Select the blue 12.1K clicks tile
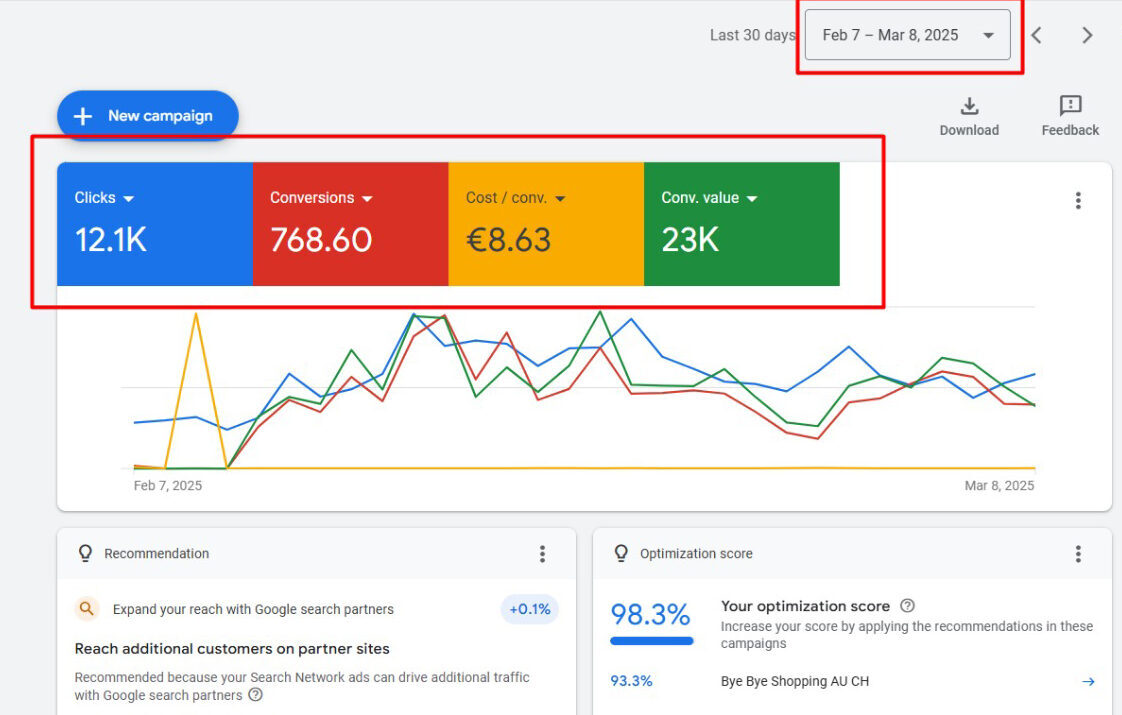The image size is (1122, 715). [x=155, y=224]
